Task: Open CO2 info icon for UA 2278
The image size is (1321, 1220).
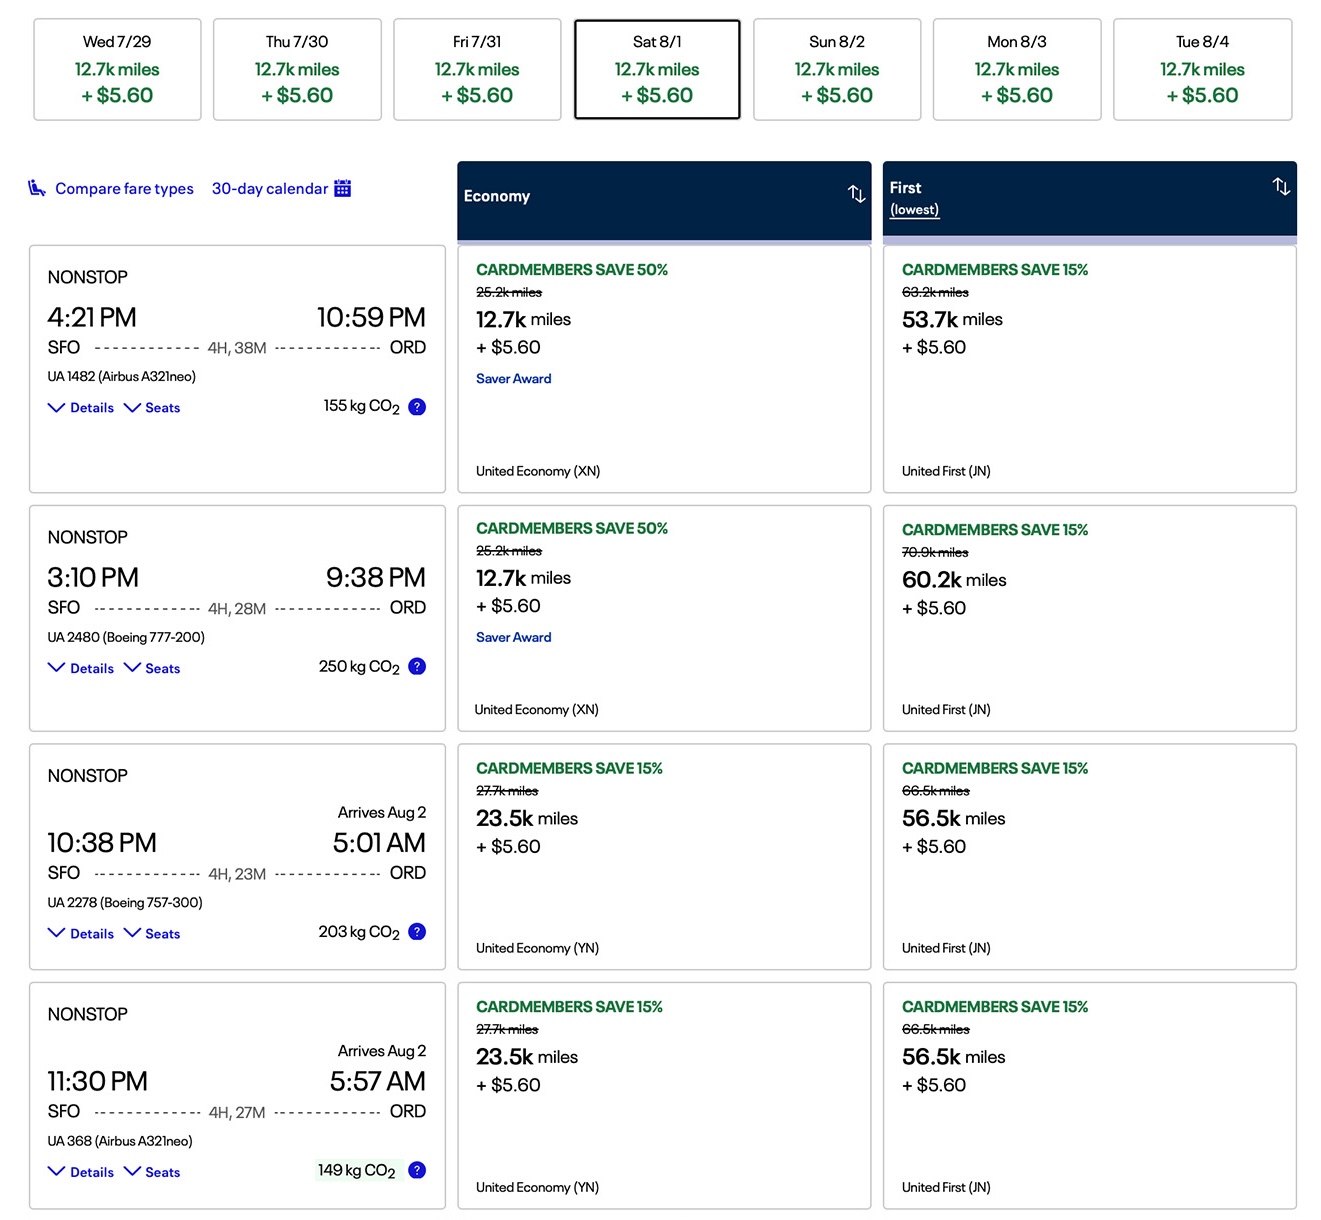Action: [417, 931]
